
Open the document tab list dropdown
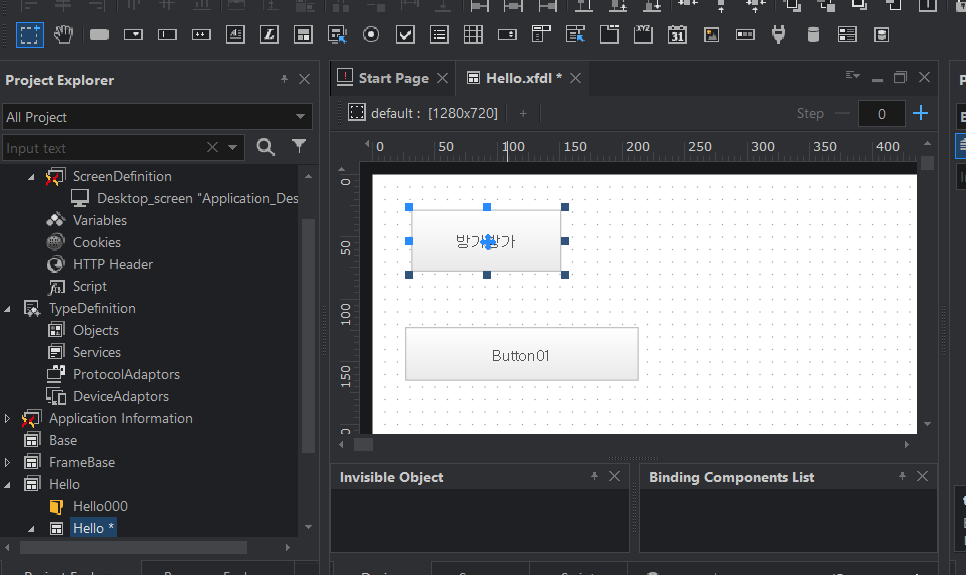coord(853,75)
